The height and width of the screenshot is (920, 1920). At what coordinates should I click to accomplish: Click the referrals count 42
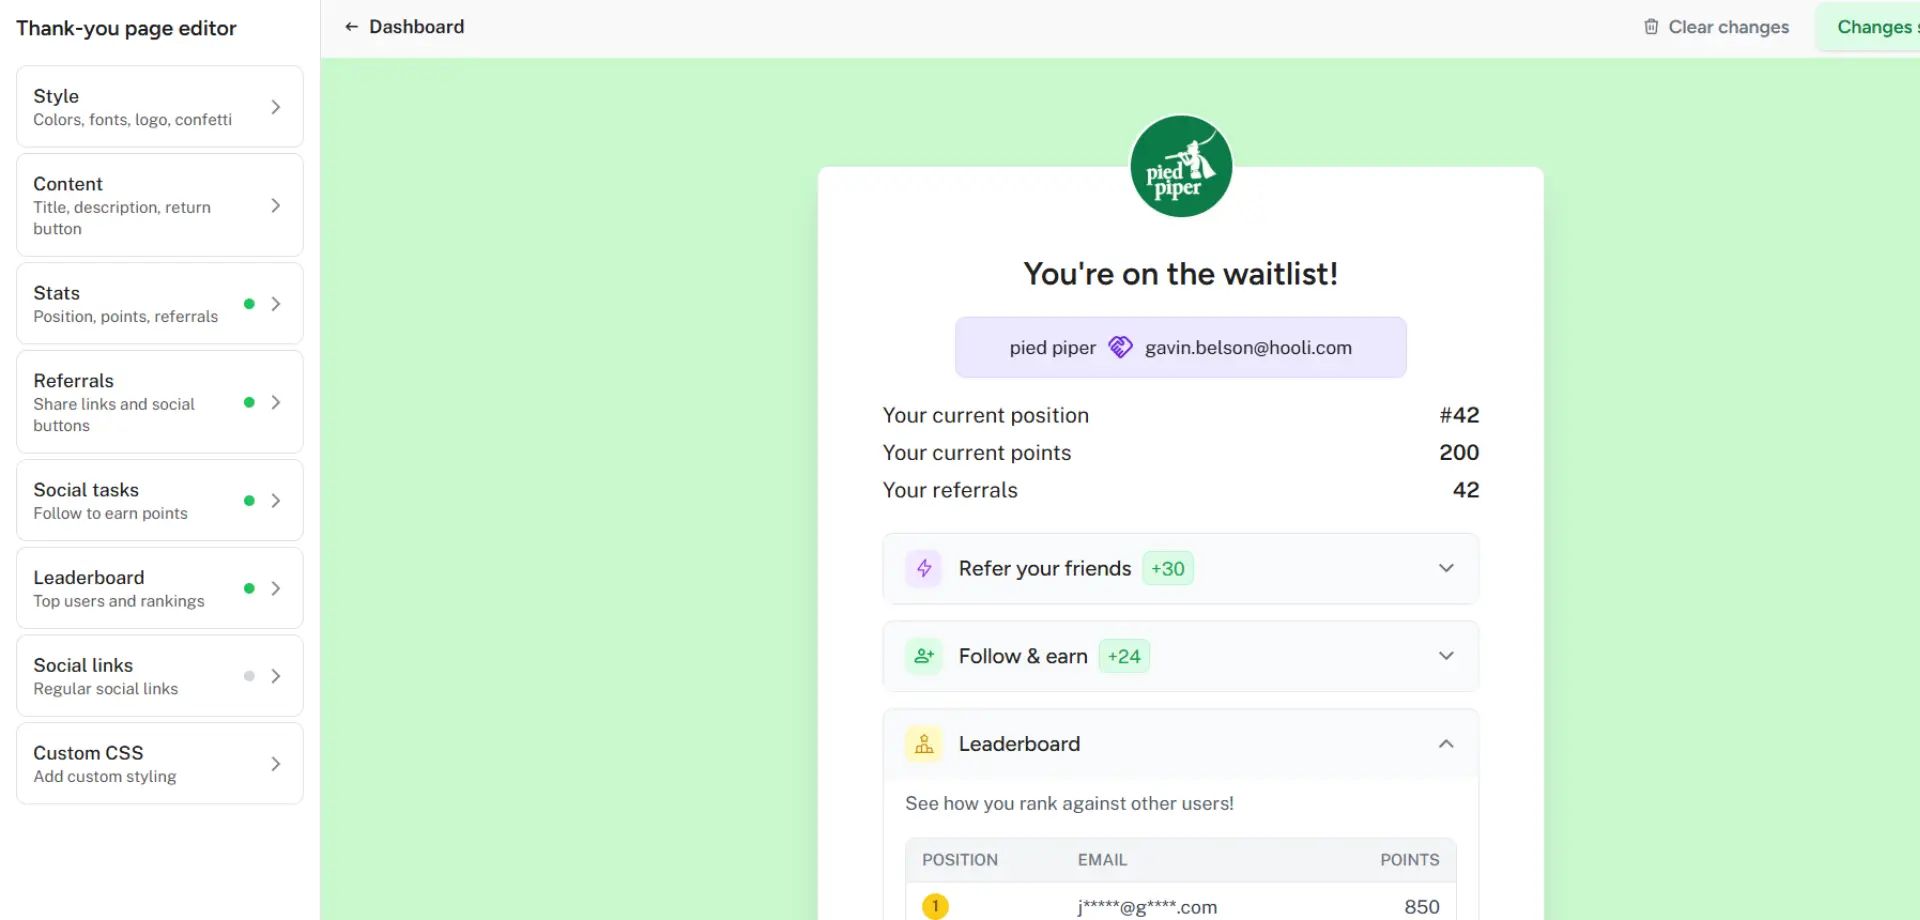1466,490
